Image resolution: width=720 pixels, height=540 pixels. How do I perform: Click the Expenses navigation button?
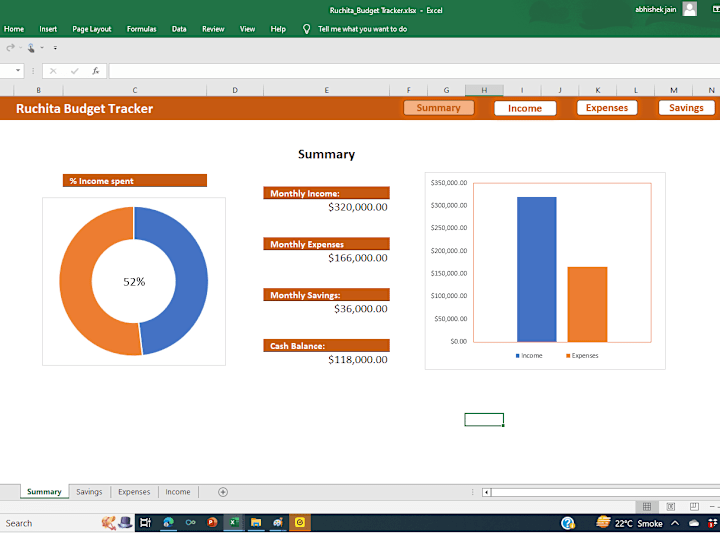point(607,108)
